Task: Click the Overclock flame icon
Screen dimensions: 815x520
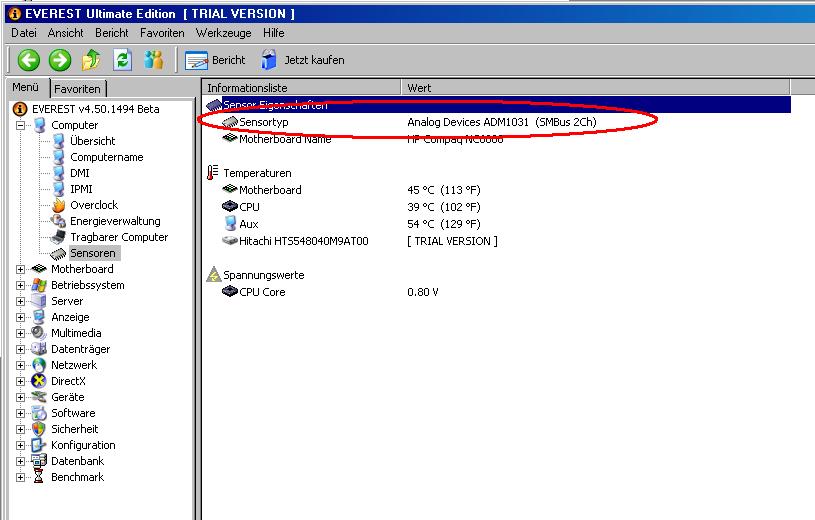Action: pyautogui.click(x=58, y=205)
